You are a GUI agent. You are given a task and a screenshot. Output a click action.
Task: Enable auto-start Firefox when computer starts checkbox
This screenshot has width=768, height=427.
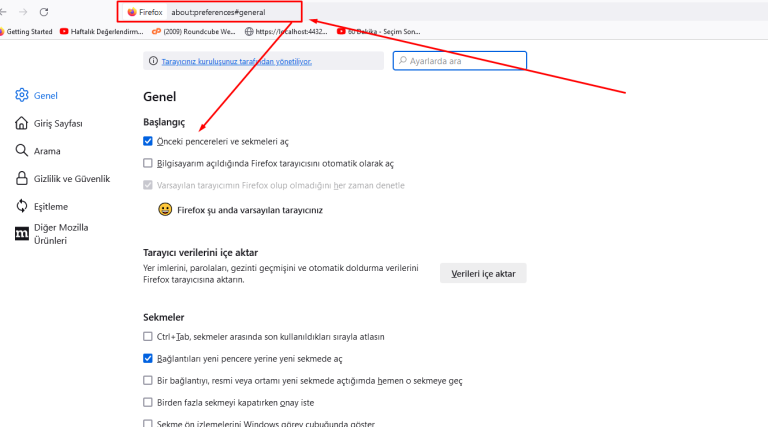pos(149,163)
